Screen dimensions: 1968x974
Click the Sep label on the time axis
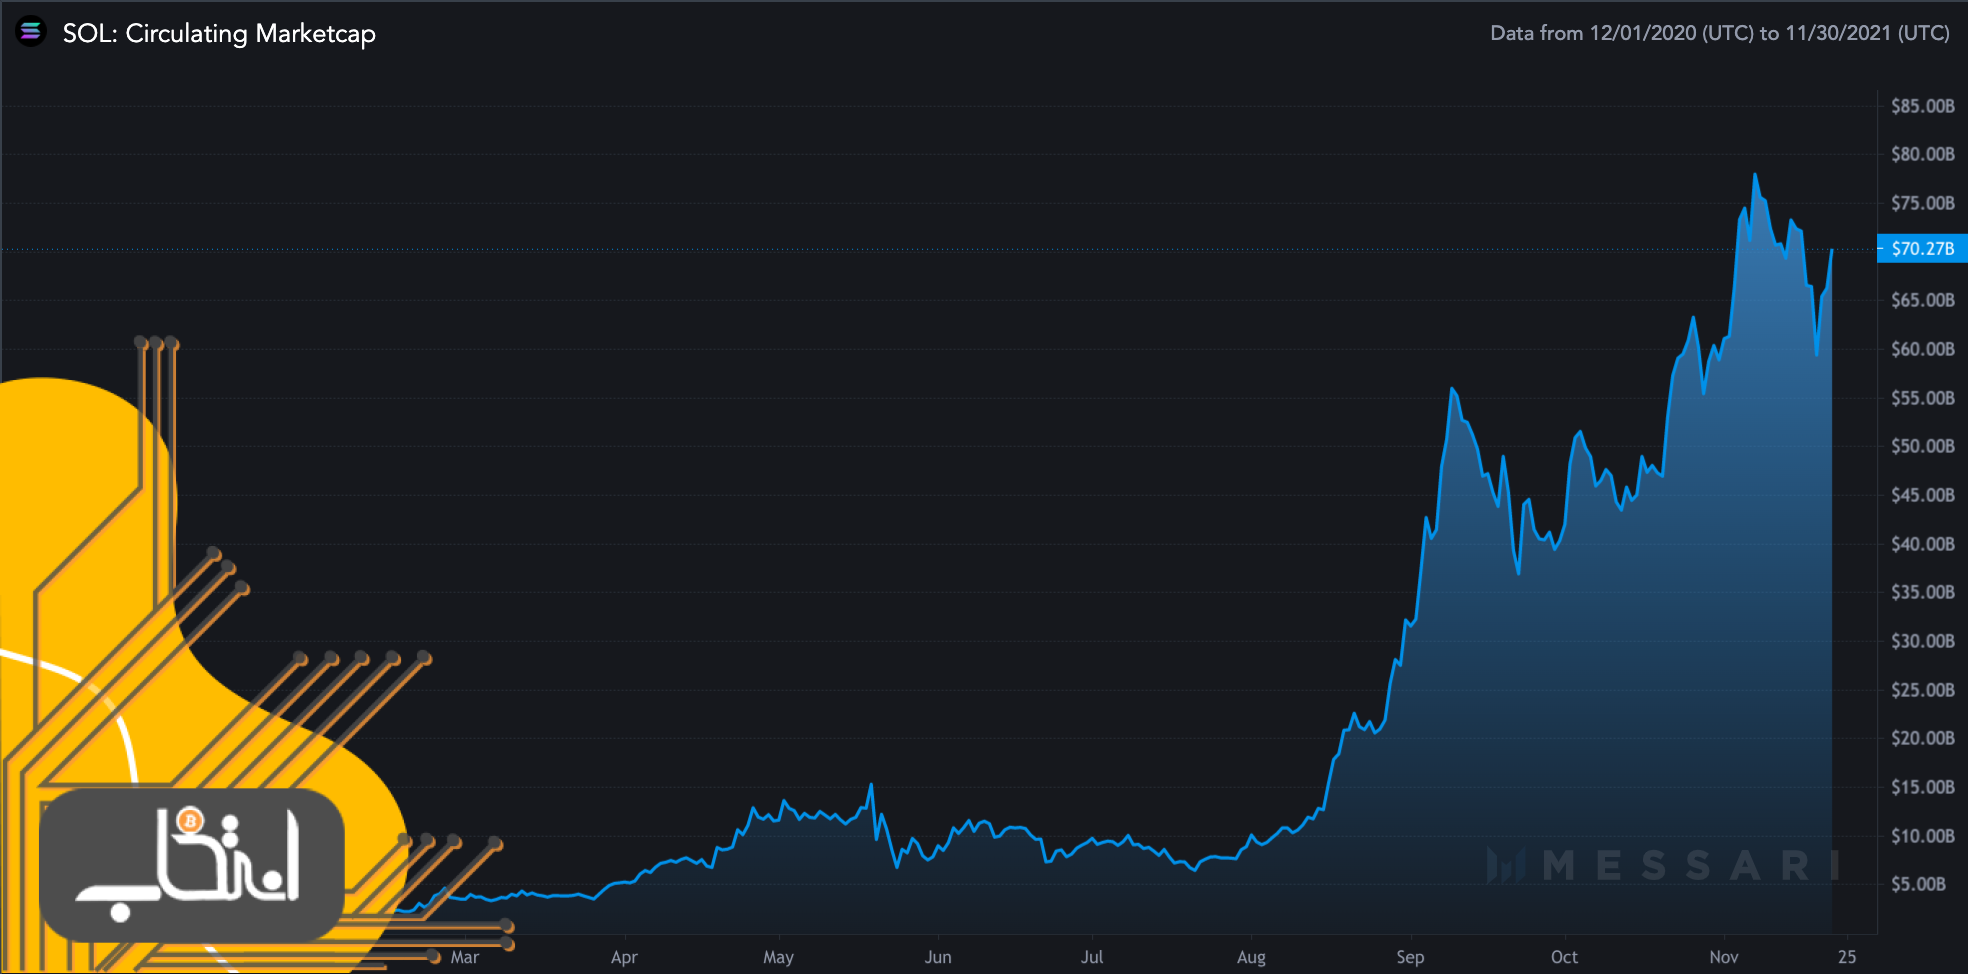coord(1410,957)
